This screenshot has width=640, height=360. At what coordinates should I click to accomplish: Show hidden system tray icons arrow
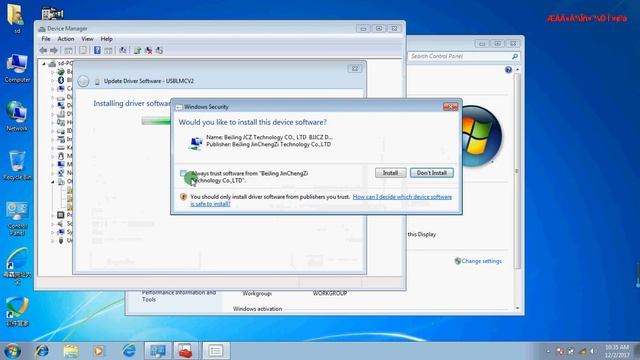point(548,351)
